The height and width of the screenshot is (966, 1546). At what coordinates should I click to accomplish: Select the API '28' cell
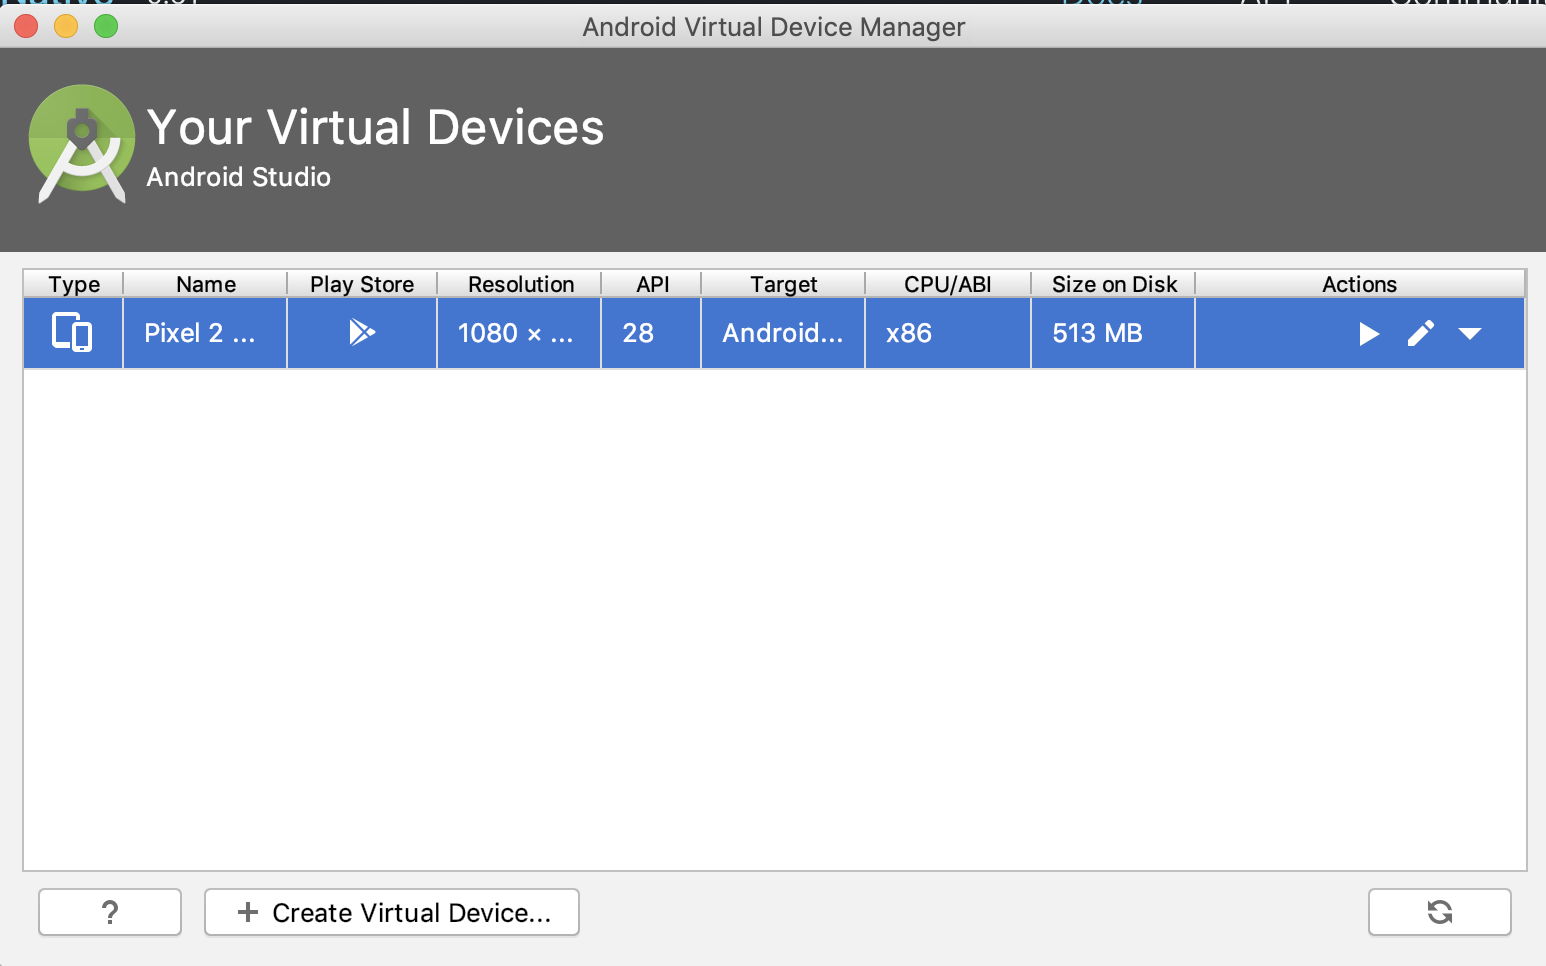(651, 333)
